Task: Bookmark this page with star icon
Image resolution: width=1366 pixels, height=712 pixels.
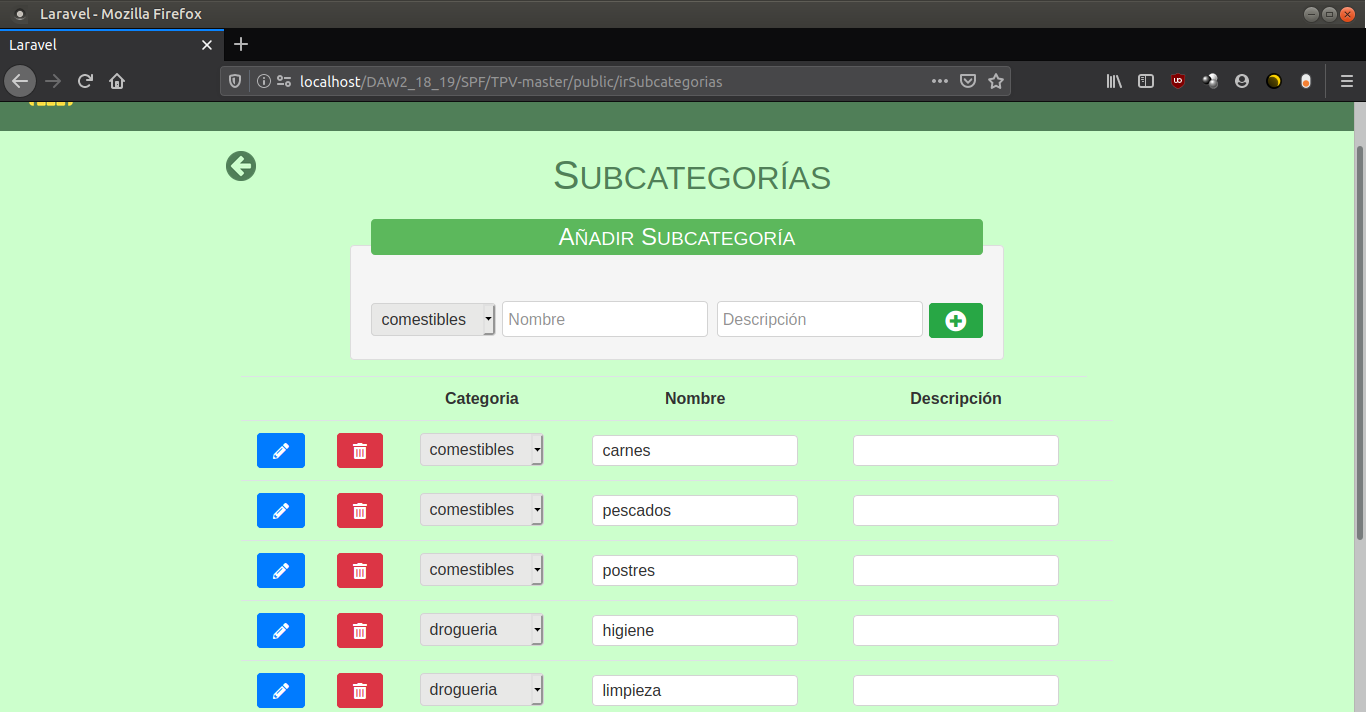Action: (996, 82)
